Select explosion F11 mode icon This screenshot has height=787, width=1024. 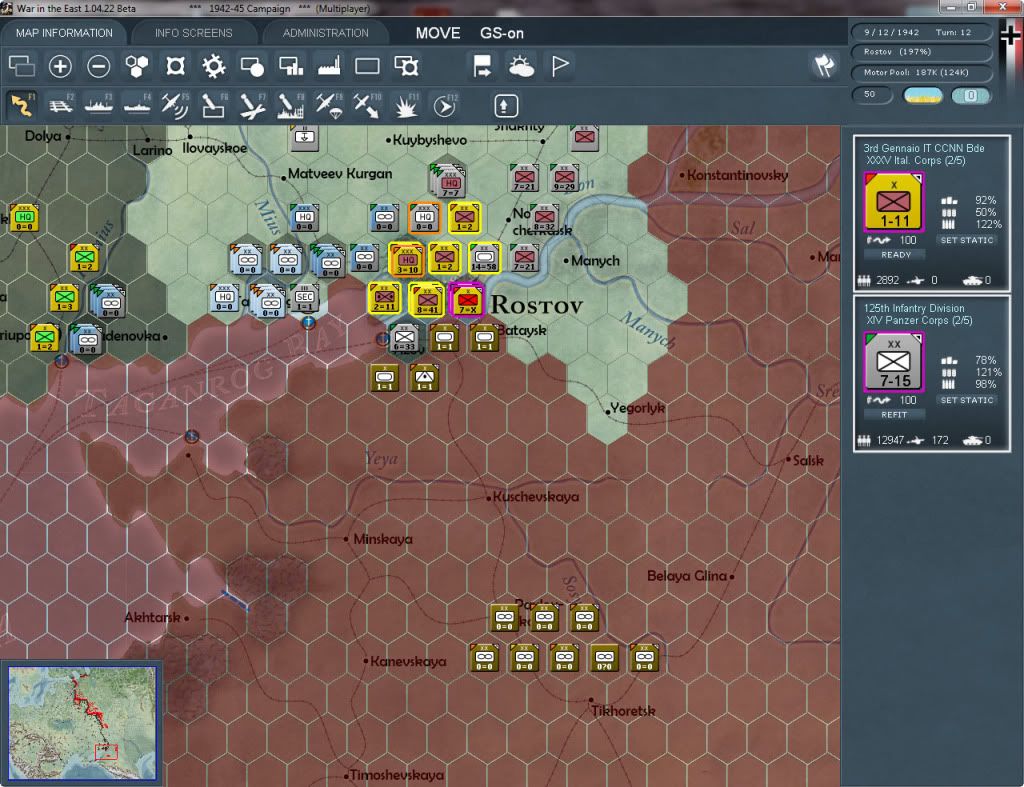click(406, 105)
